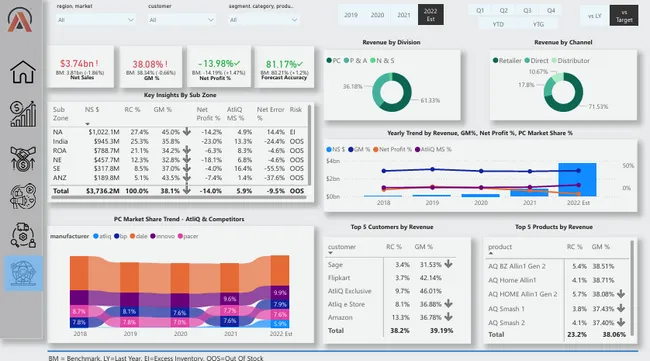
Task: Click the GM % 38.08% card
Action: 151,67
